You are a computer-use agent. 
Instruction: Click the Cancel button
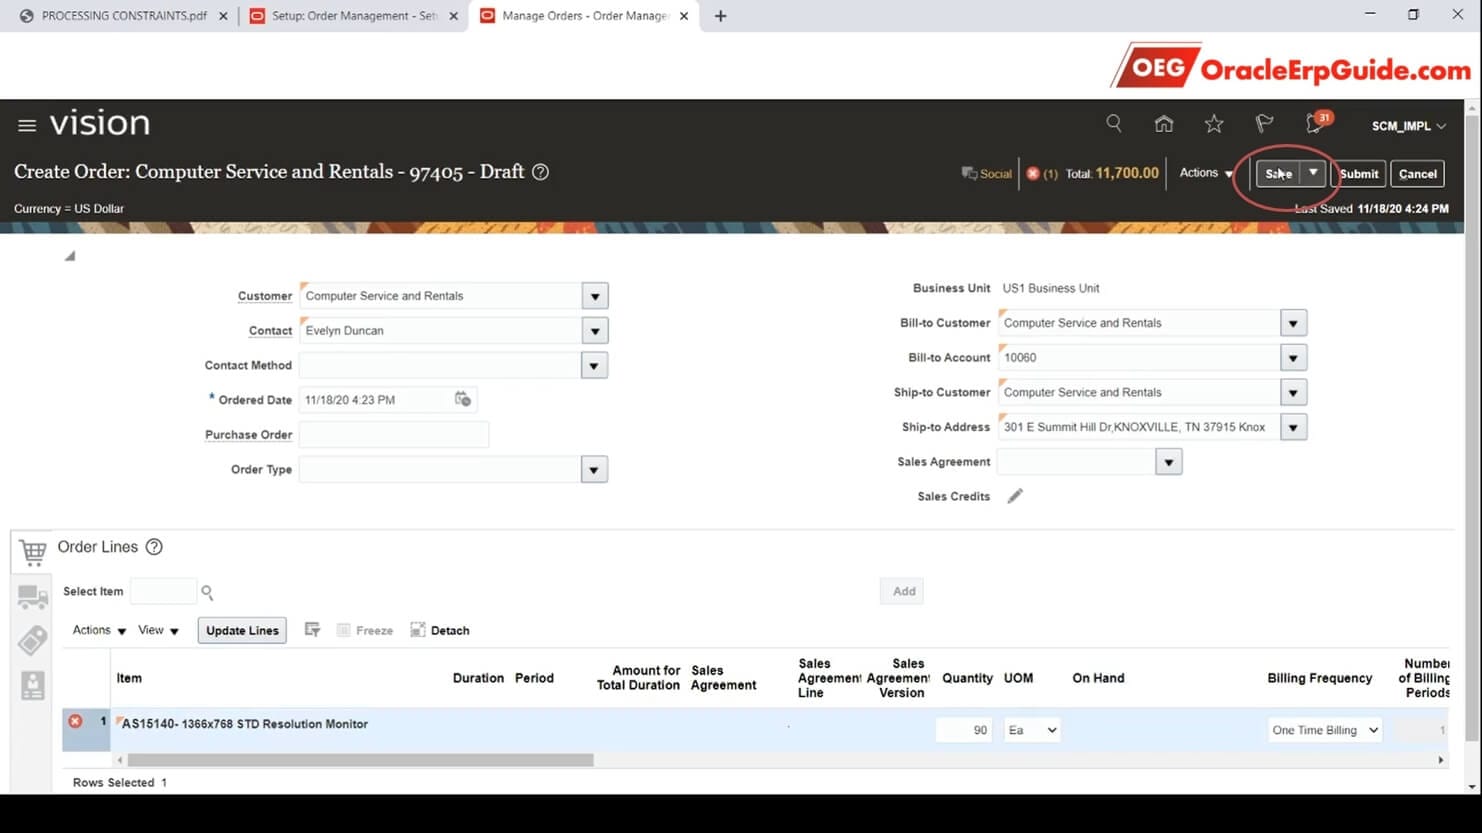[x=1418, y=173]
